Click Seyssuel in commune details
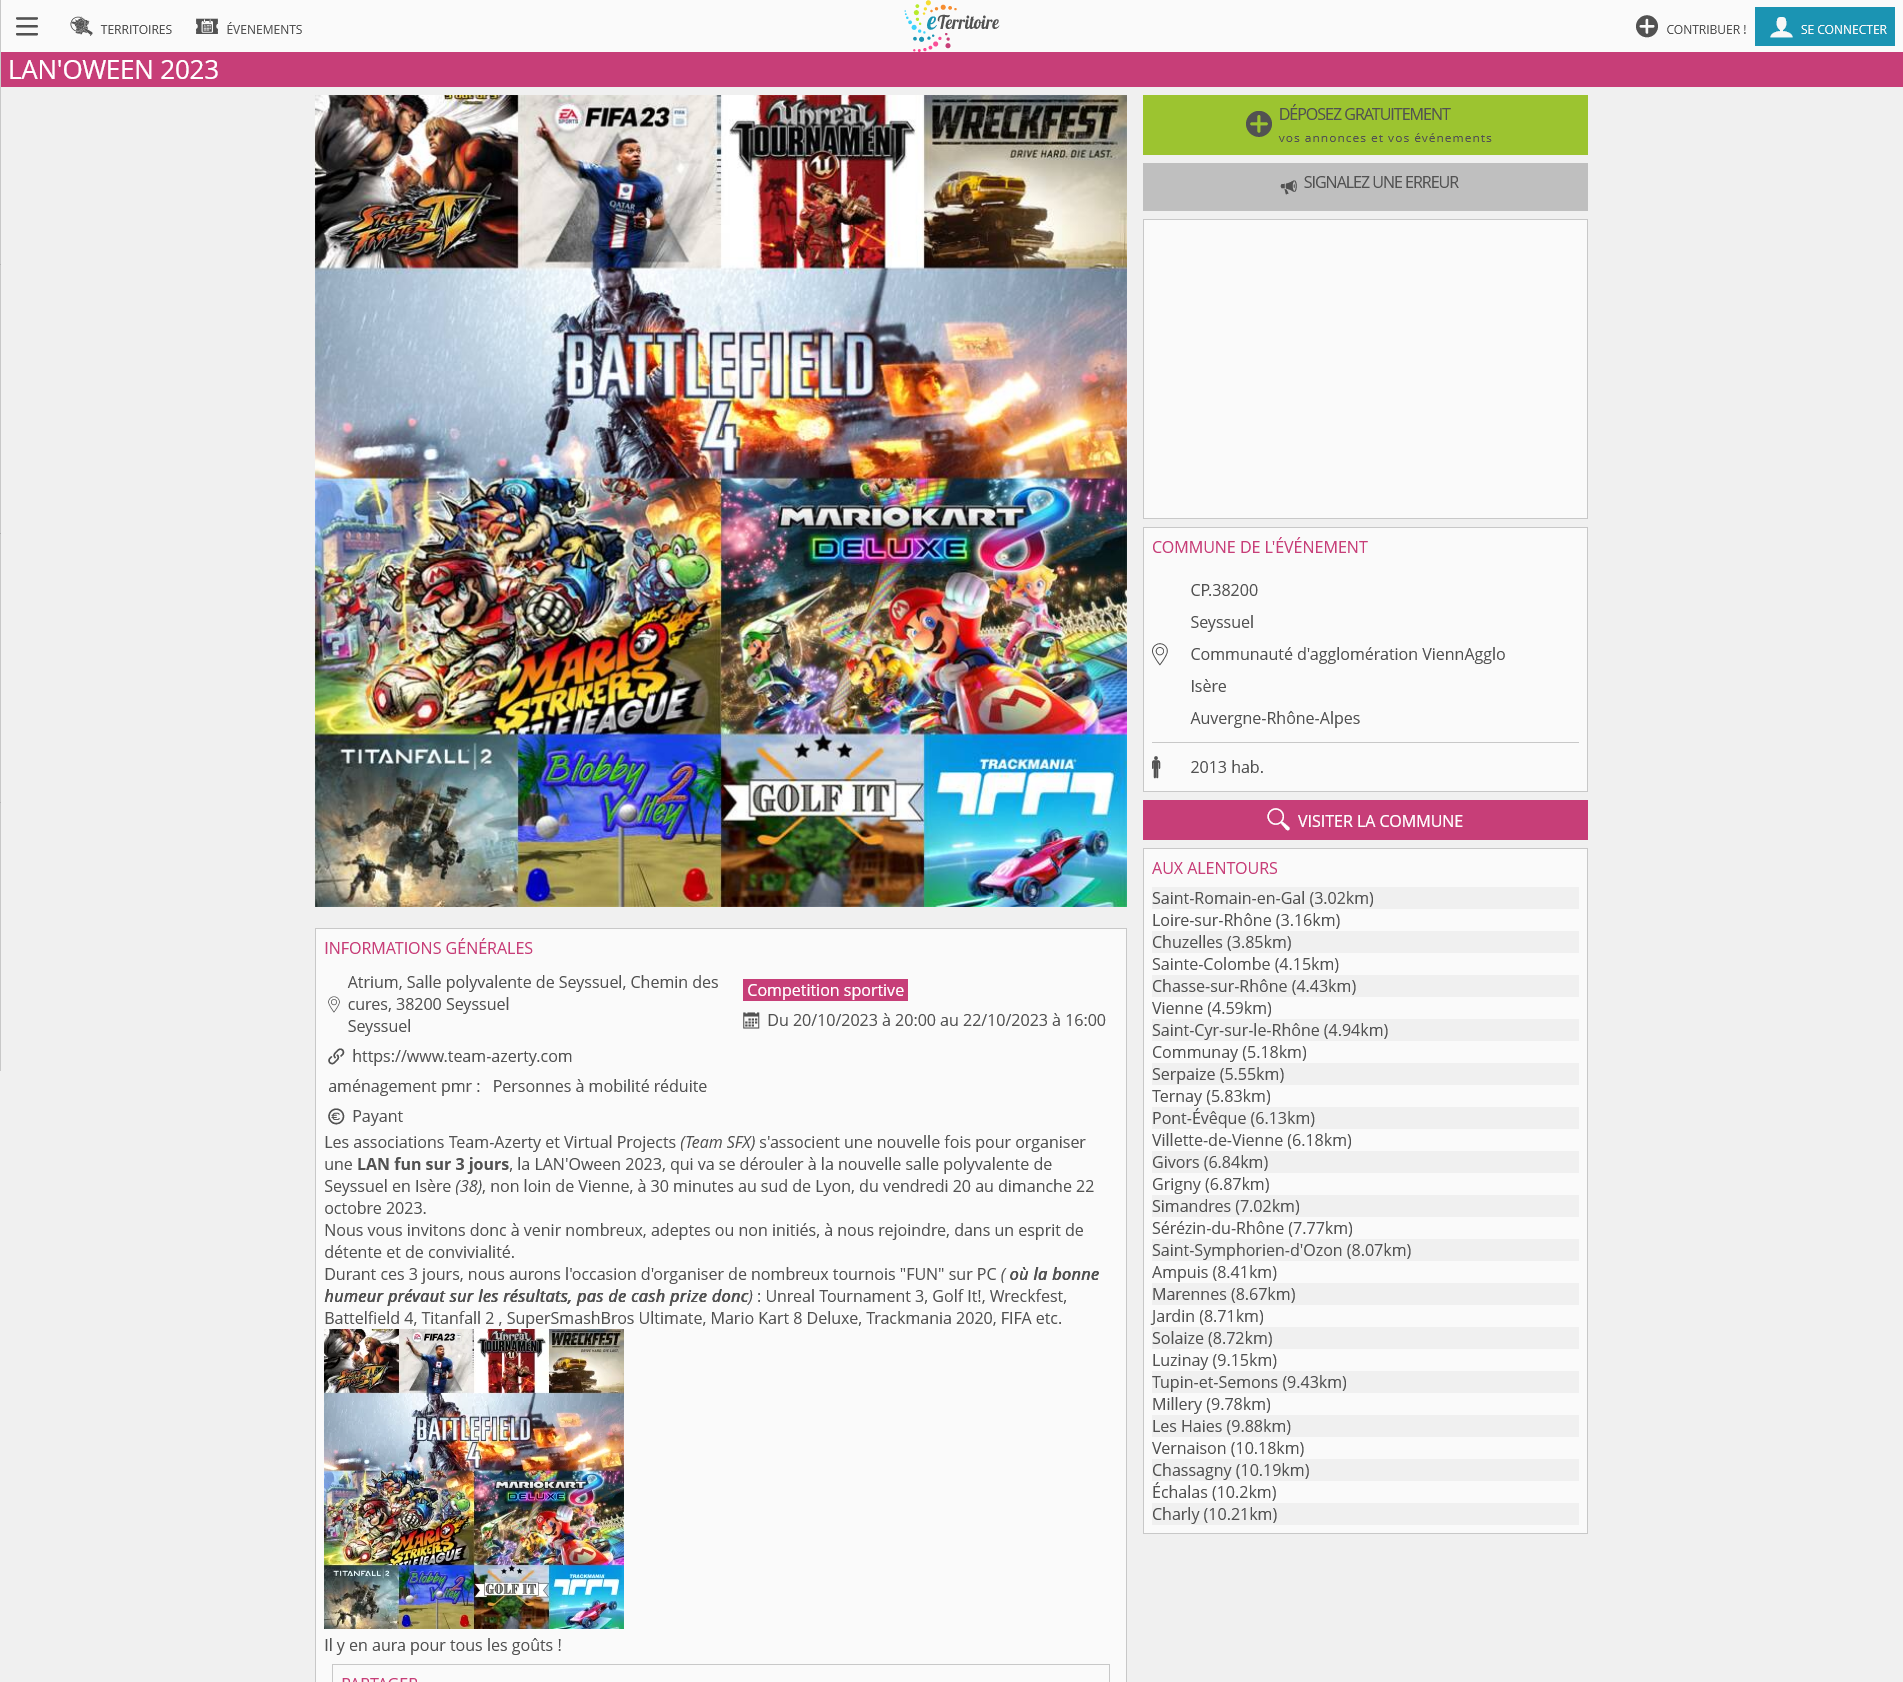Screen dimensions: 1903x1682 pyautogui.click(x=1222, y=622)
